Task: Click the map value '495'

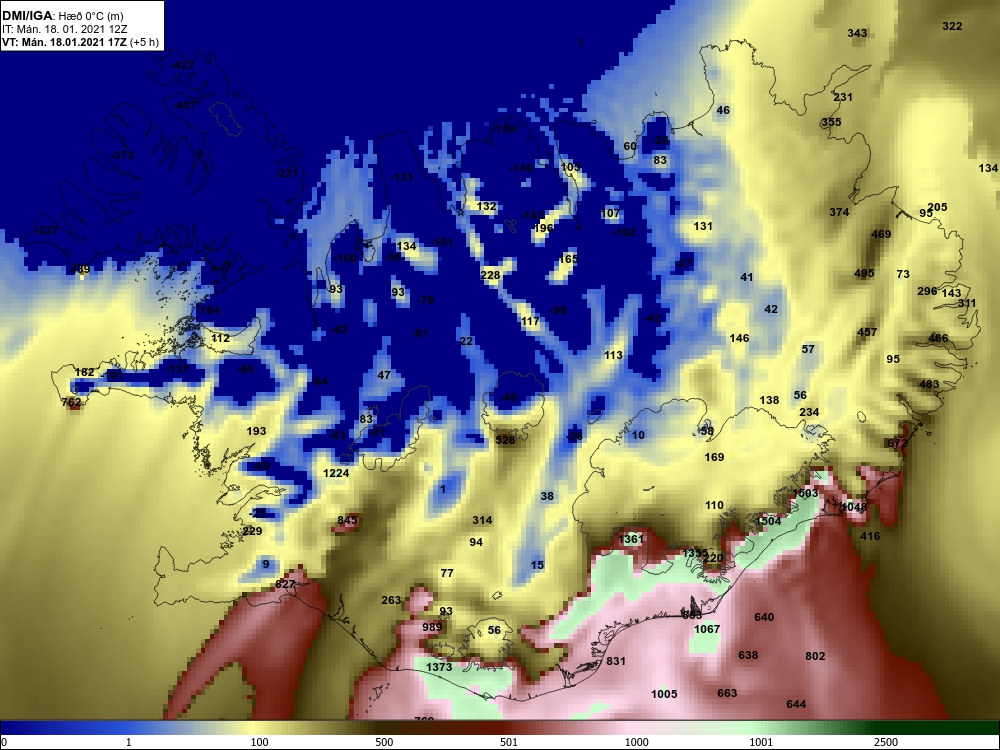Action: [864, 274]
